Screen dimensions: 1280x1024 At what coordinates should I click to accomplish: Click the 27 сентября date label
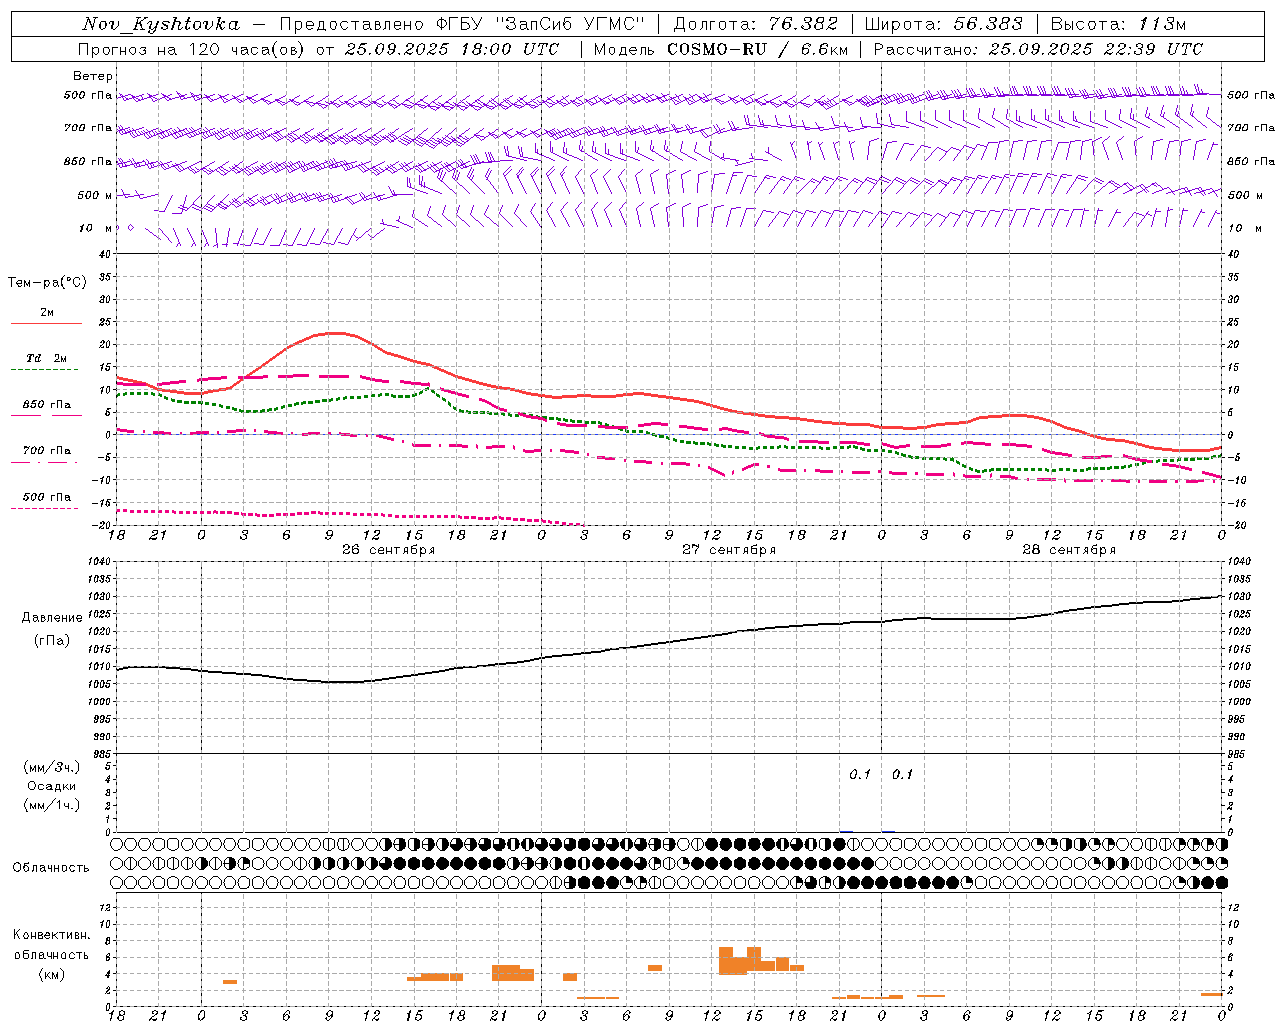pos(729,550)
